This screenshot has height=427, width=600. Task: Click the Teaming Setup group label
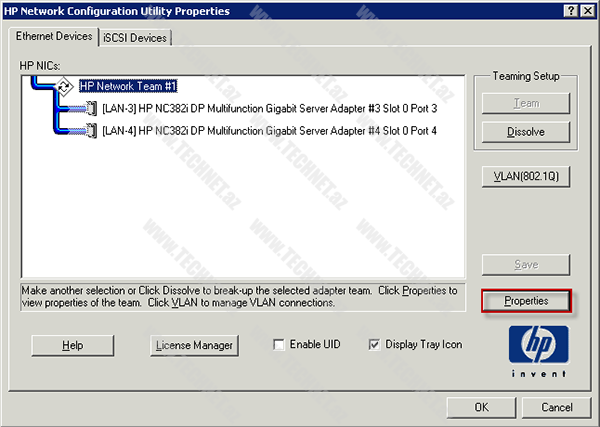526,76
